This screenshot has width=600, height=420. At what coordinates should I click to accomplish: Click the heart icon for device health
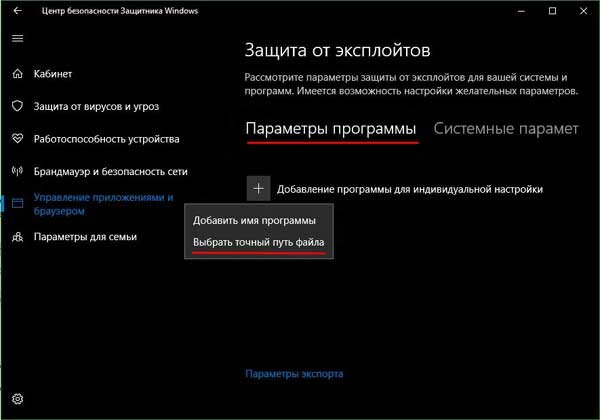click(x=18, y=138)
